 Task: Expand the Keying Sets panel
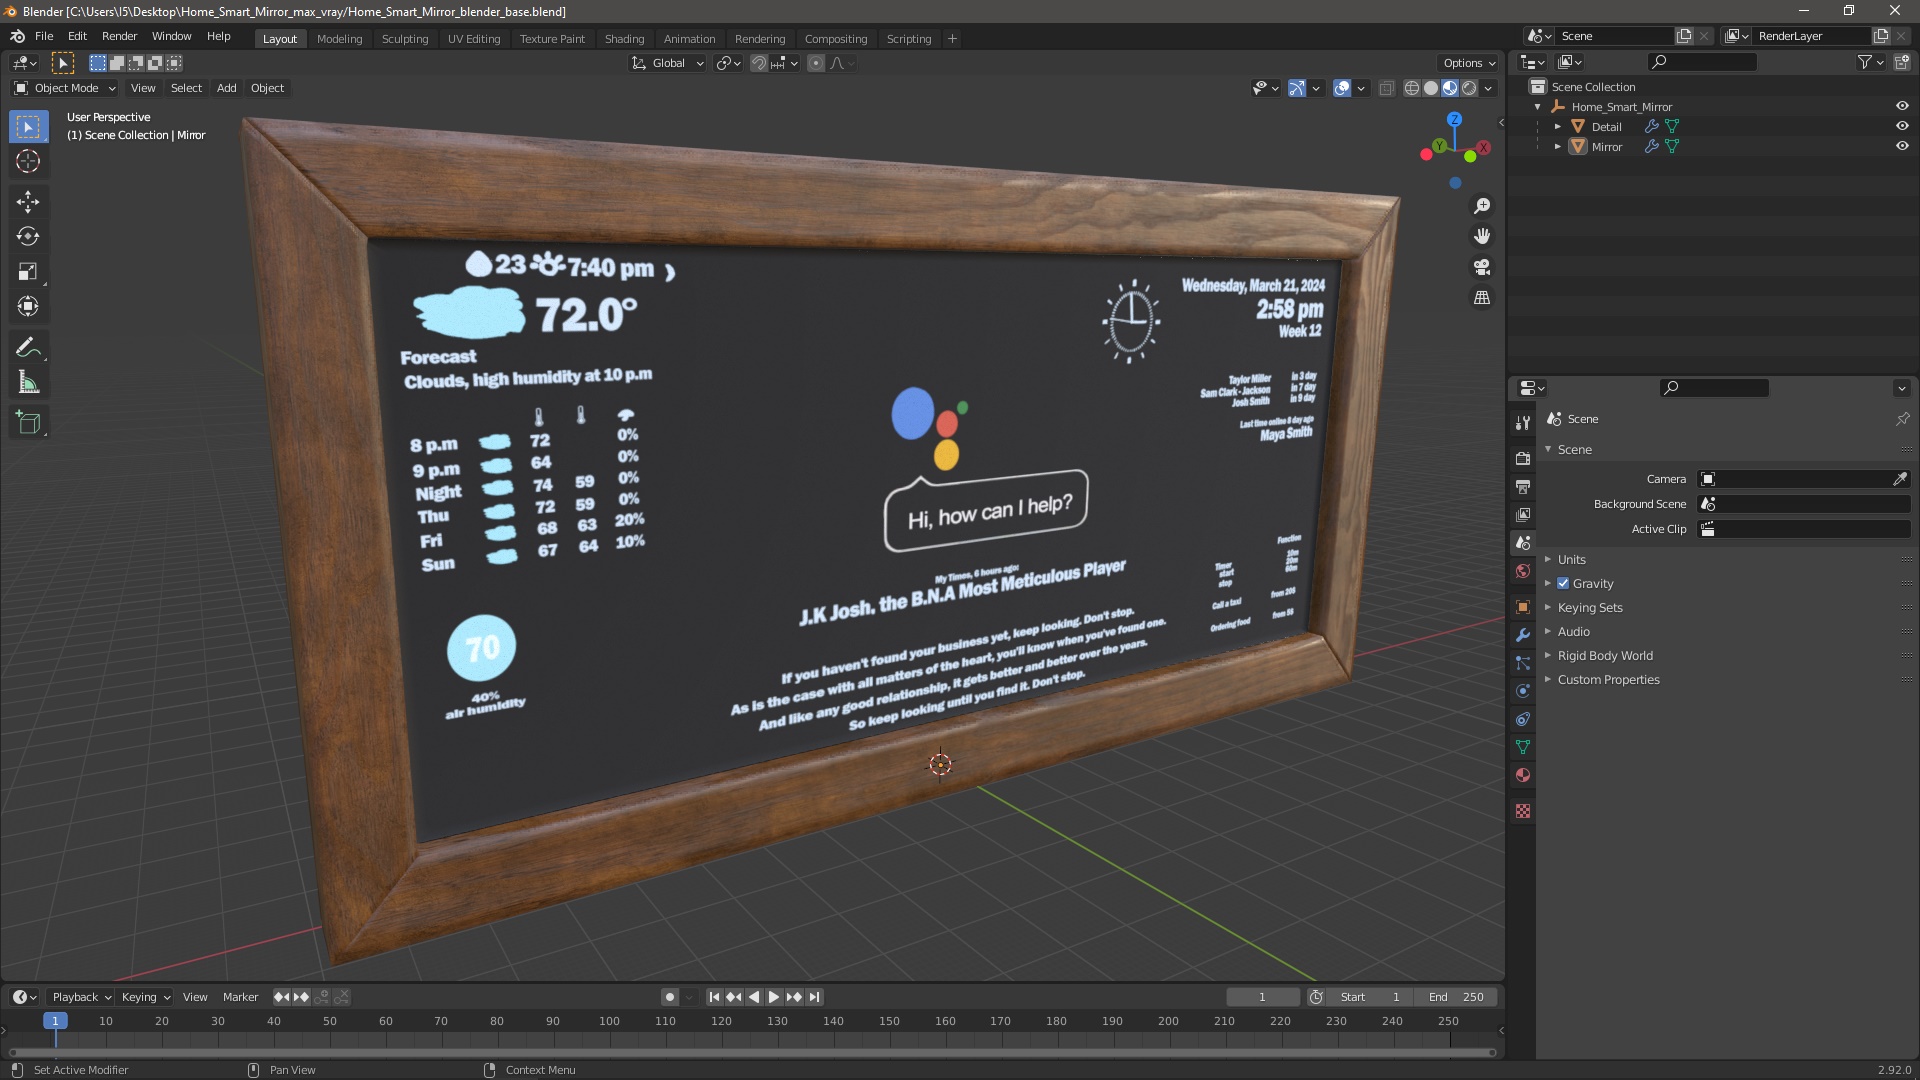[1589, 608]
